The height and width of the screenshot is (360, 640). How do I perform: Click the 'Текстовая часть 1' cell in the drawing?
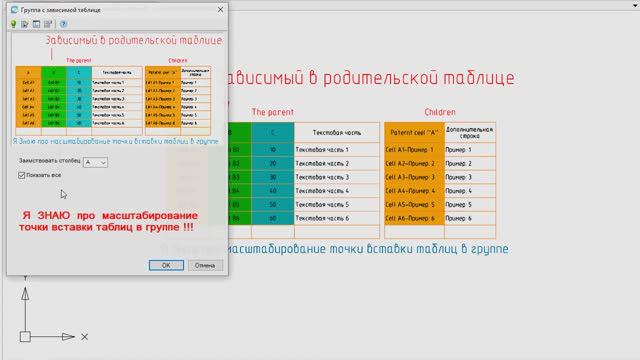click(337, 149)
